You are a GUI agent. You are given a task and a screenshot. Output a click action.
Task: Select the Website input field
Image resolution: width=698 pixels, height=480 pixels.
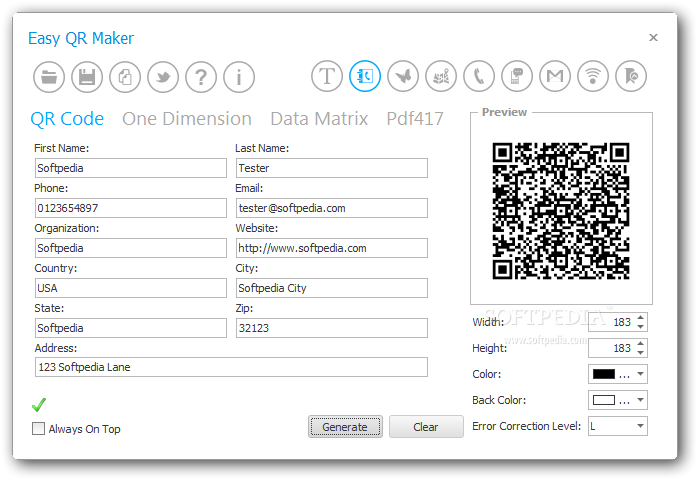pyautogui.click(x=332, y=248)
